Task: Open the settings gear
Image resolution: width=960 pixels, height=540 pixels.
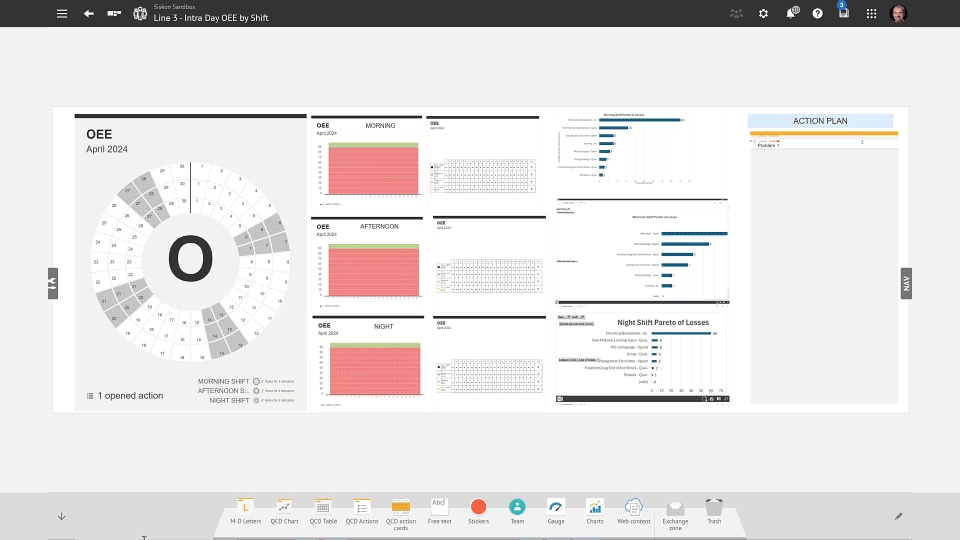Action: 763,13
